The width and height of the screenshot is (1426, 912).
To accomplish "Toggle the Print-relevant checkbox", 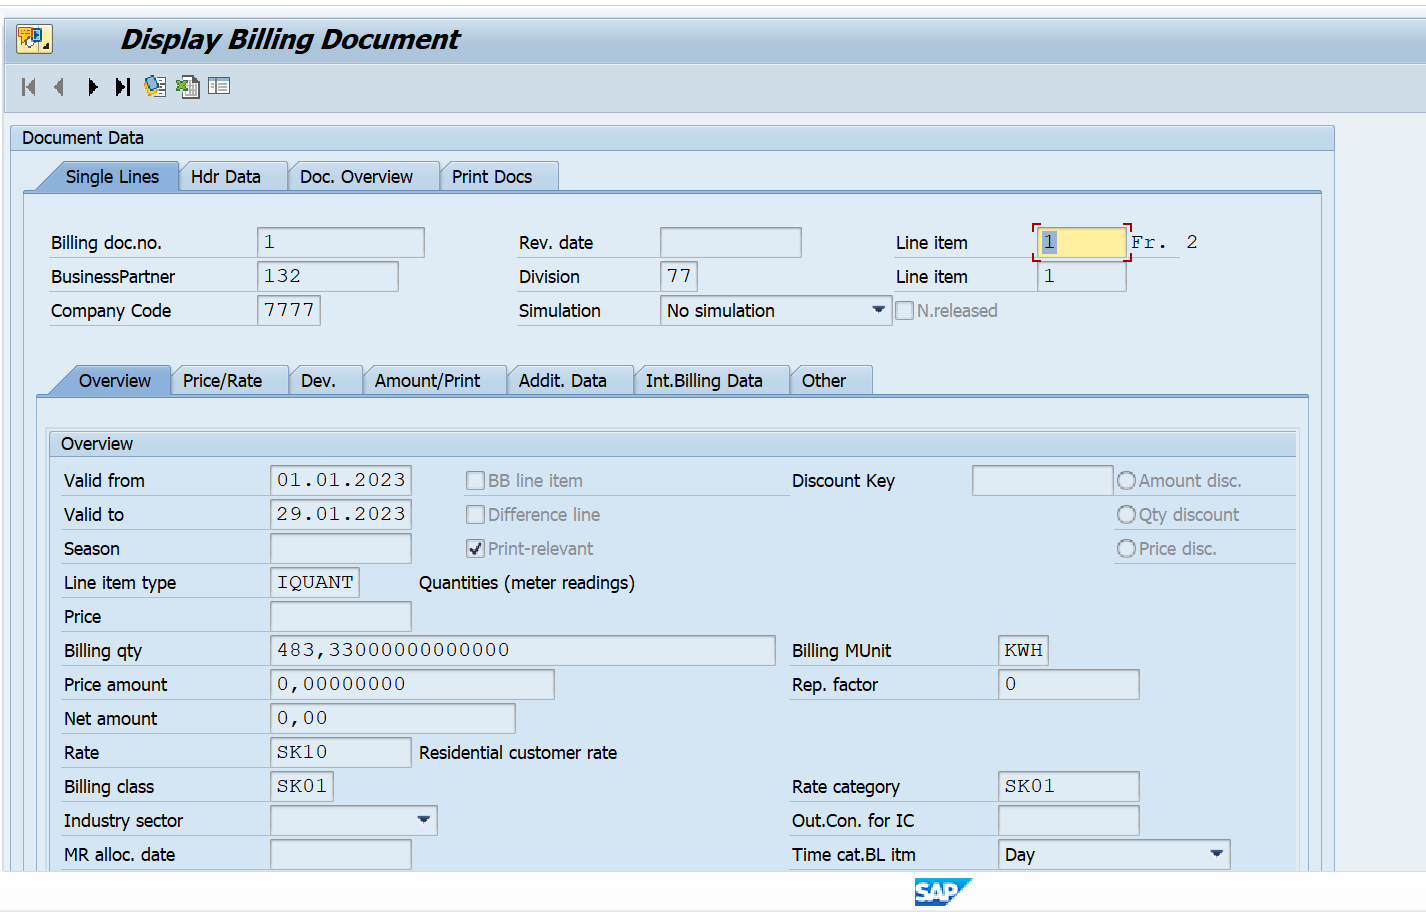I will (476, 549).
